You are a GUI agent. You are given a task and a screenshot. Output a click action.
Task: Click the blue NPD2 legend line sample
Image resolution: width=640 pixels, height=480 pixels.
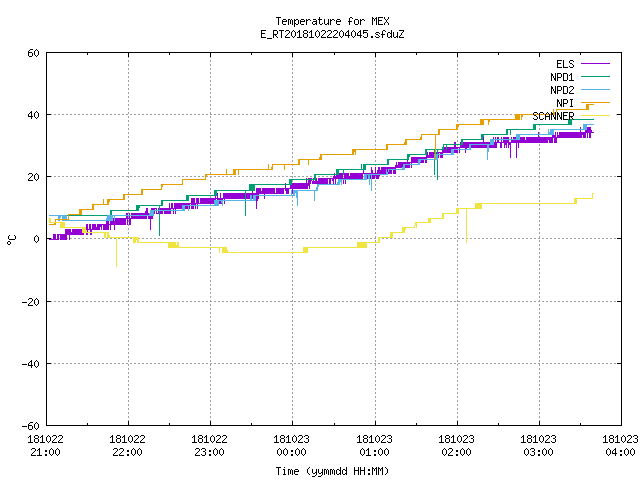point(595,89)
